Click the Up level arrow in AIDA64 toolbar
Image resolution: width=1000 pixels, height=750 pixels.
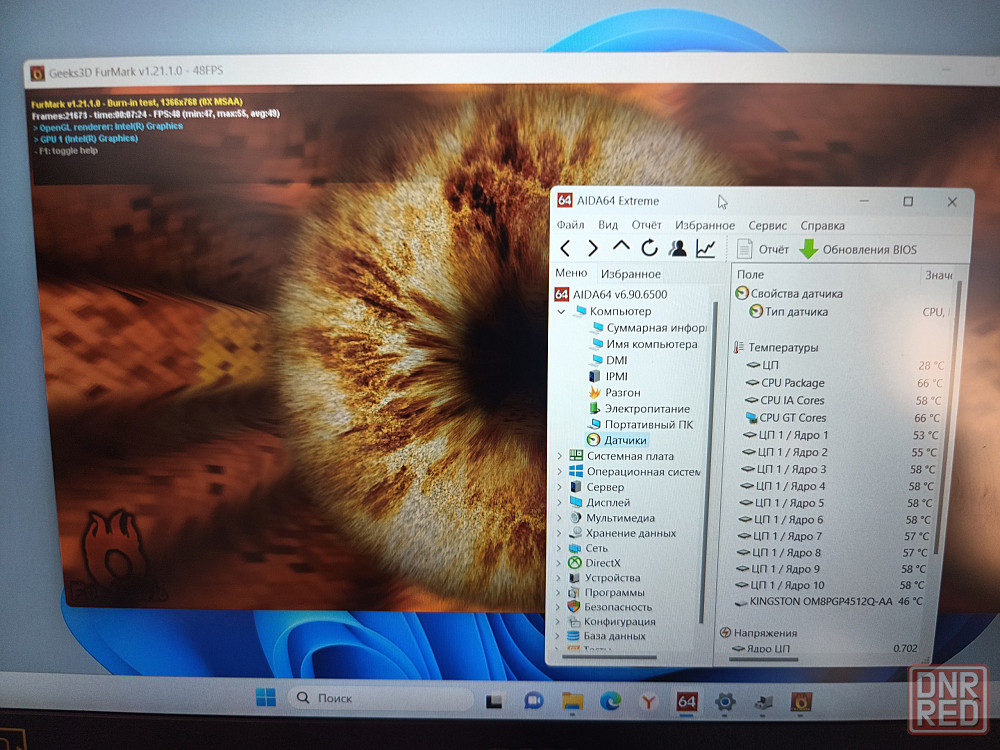click(621, 246)
